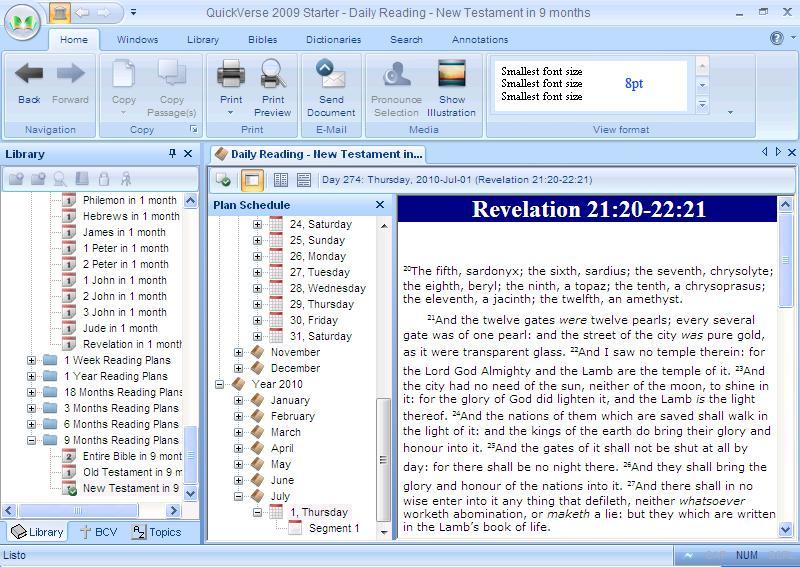Send Document by e-mail

click(x=331, y=88)
